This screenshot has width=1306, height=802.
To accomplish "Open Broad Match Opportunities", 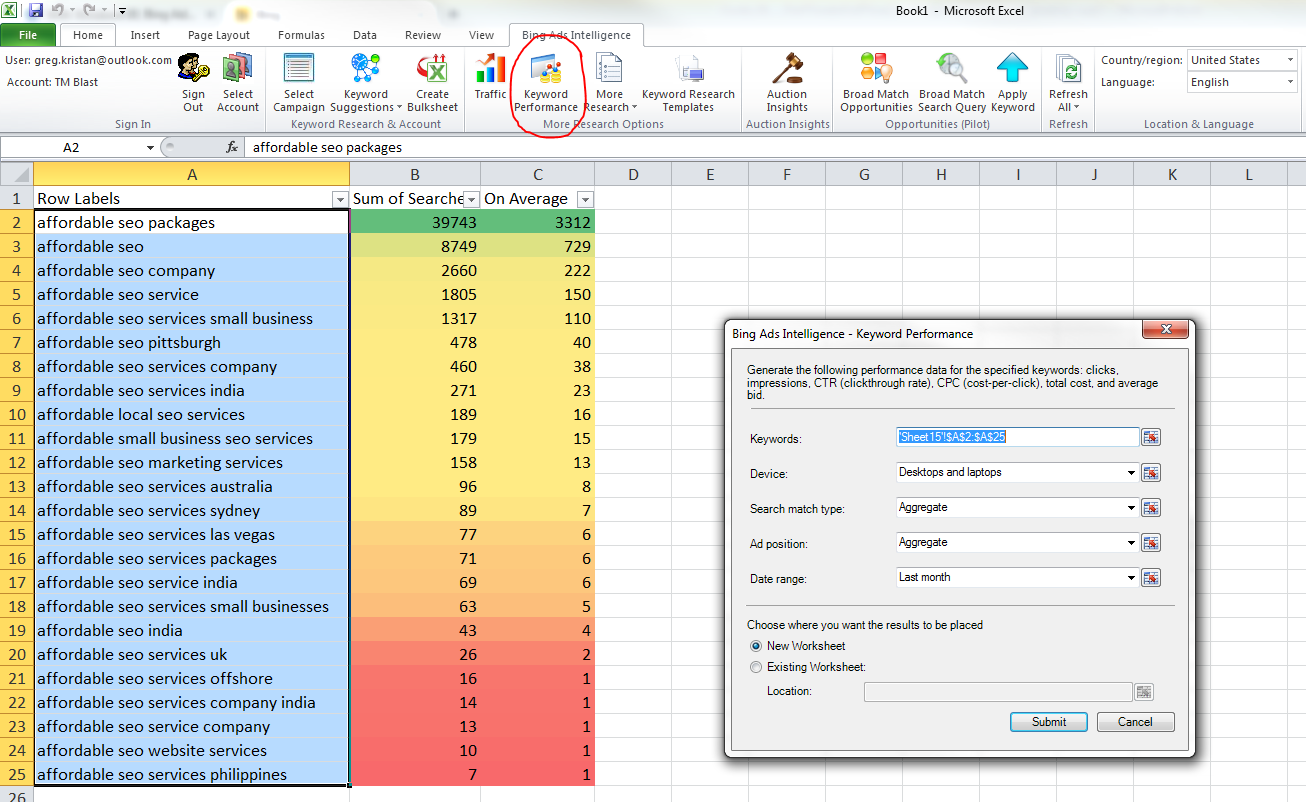I will coord(876,83).
